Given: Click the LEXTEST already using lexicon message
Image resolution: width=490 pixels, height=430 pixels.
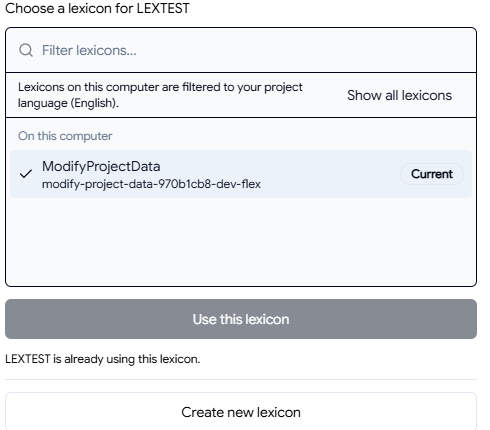Looking at the screenshot, I should click(x=103, y=359).
